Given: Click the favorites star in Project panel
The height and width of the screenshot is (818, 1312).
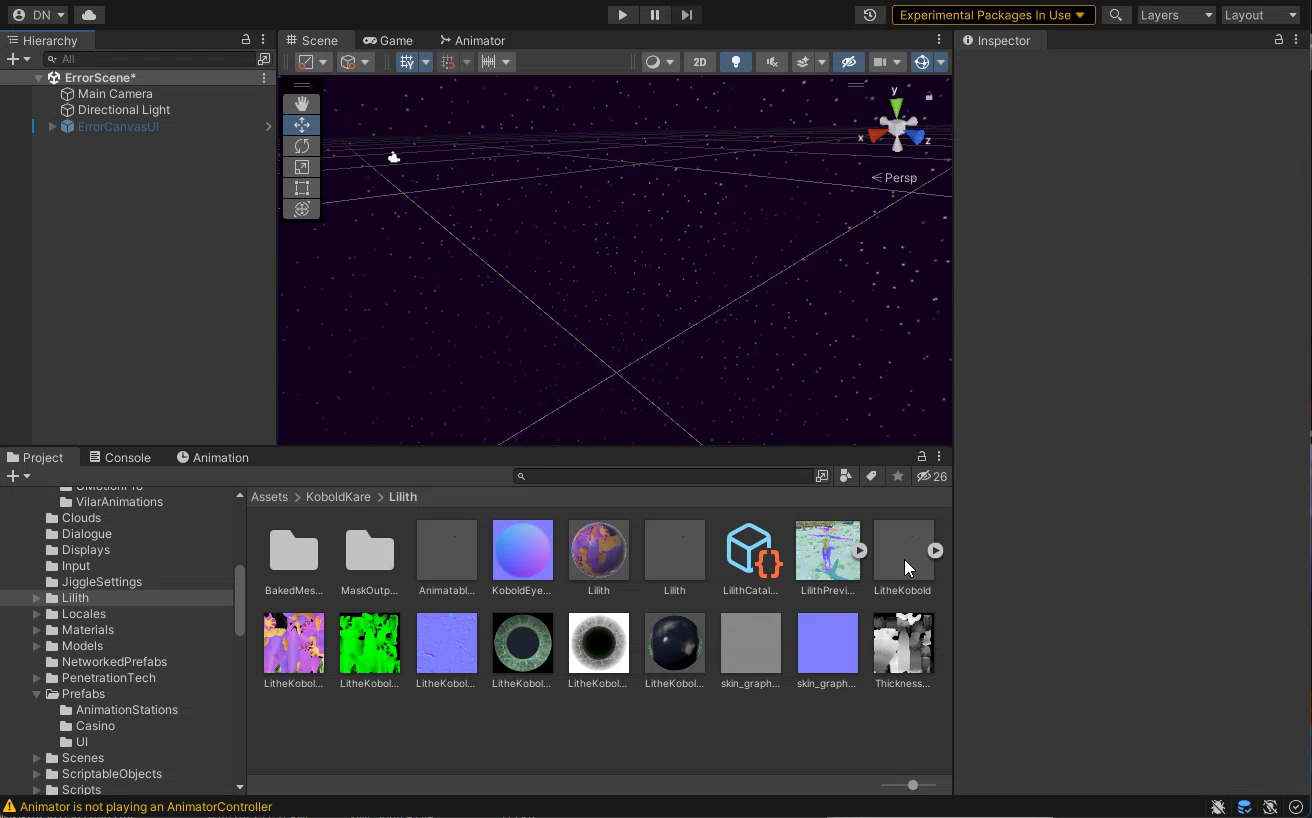Looking at the screenshot, I should pos(898,476).
